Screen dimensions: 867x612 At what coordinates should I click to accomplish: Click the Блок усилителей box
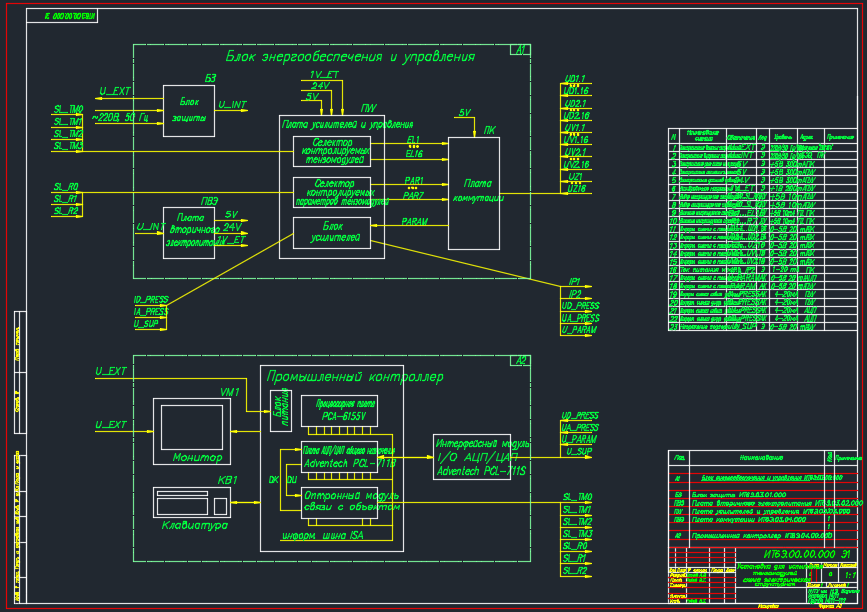pyautogui.click(x=331, y=233)
